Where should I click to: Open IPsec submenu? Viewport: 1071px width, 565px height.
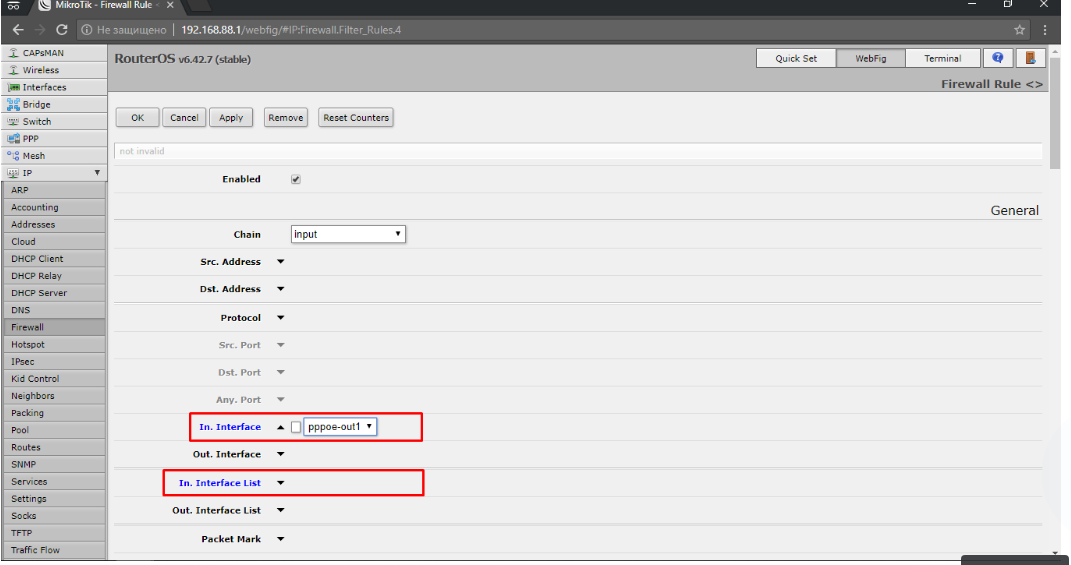pos(54,361)
